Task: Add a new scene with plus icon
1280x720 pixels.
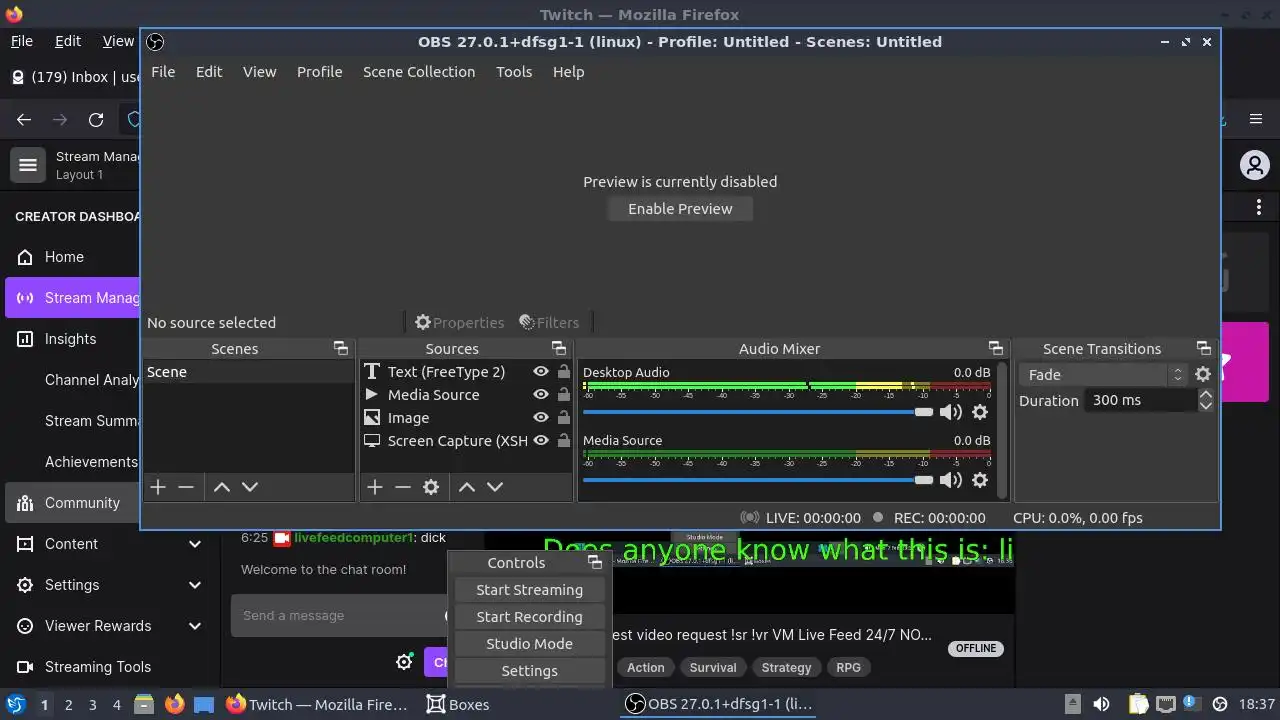Action: pyautogui.click(x=158, y=487)
